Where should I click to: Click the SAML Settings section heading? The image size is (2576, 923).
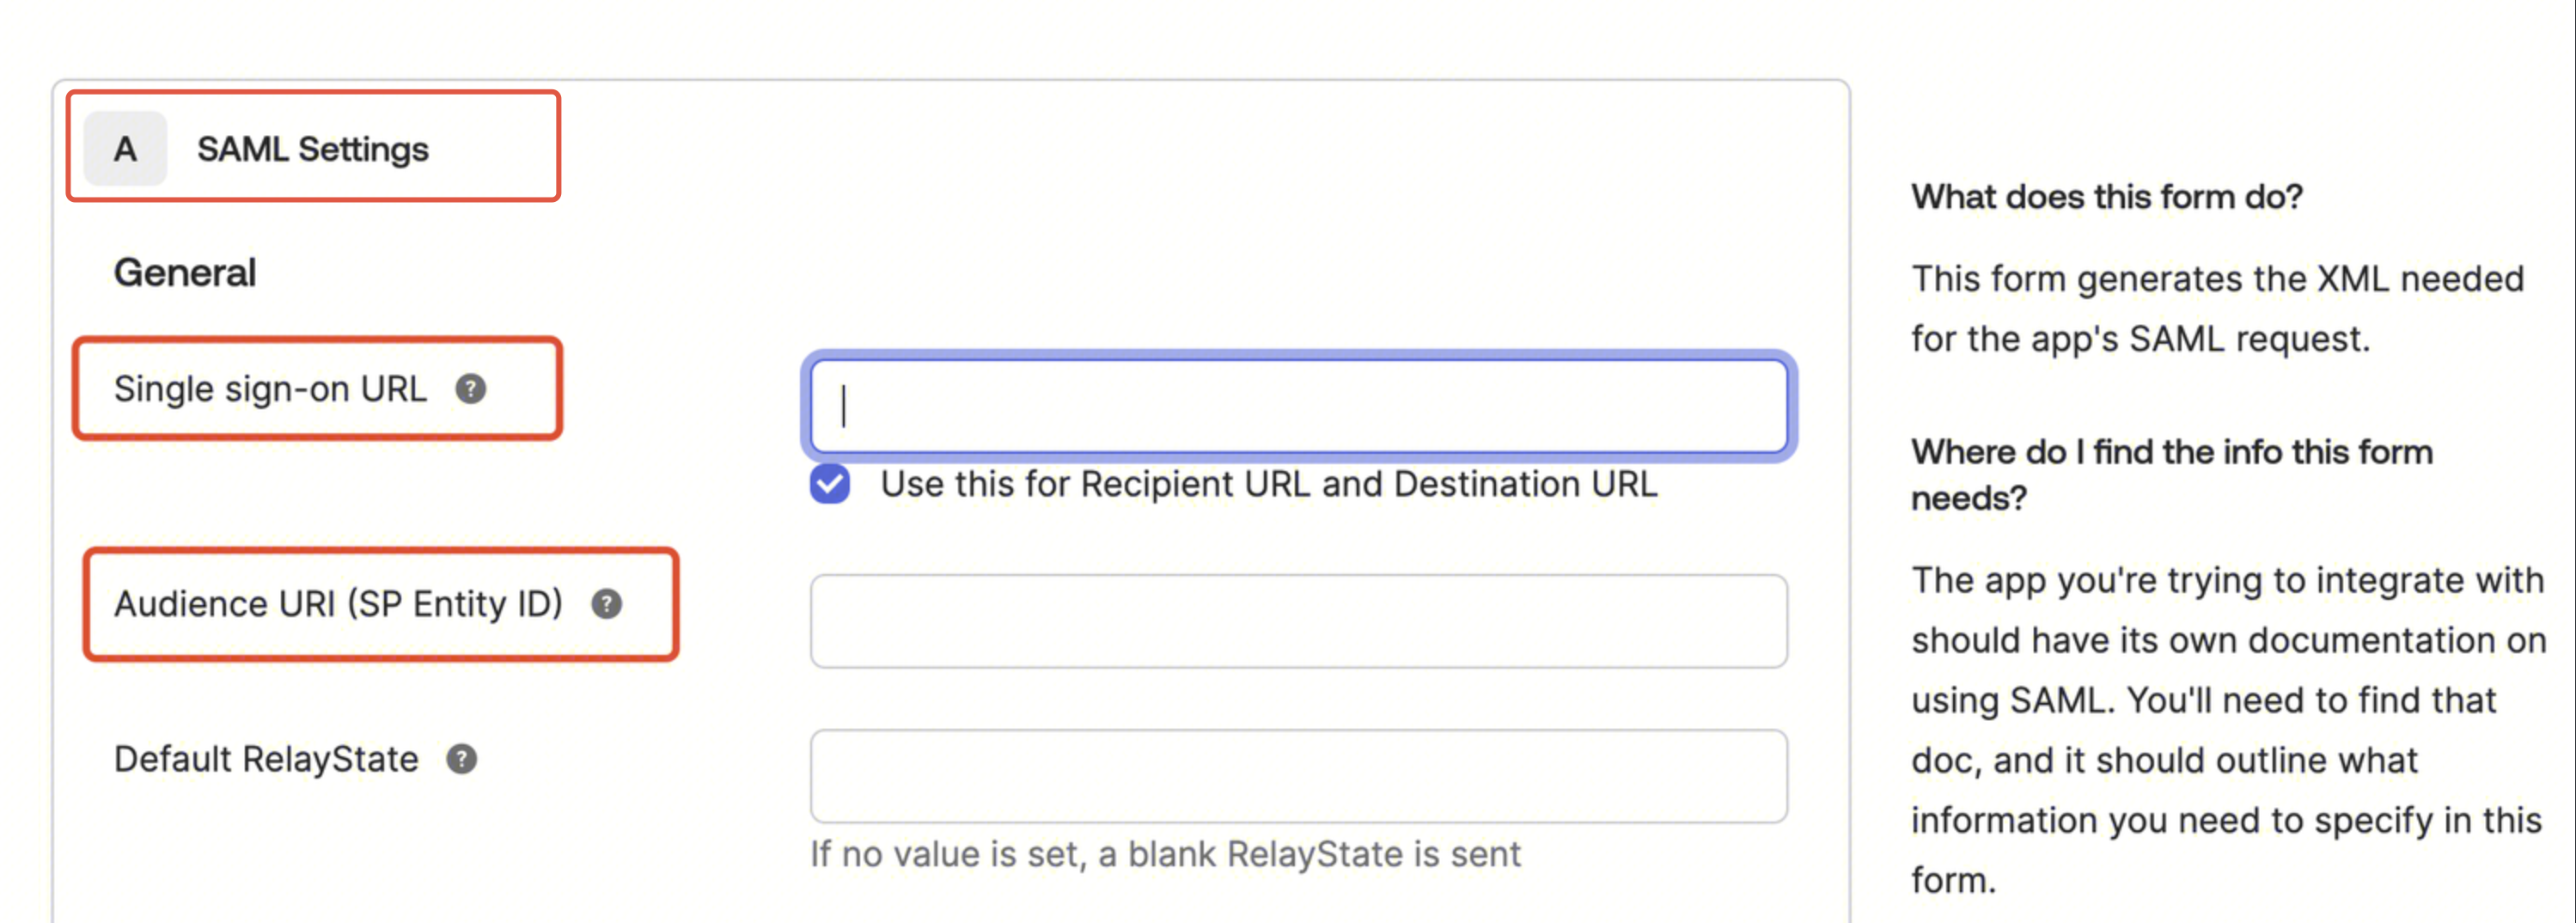pyautogui.click(x=312, y=149)
